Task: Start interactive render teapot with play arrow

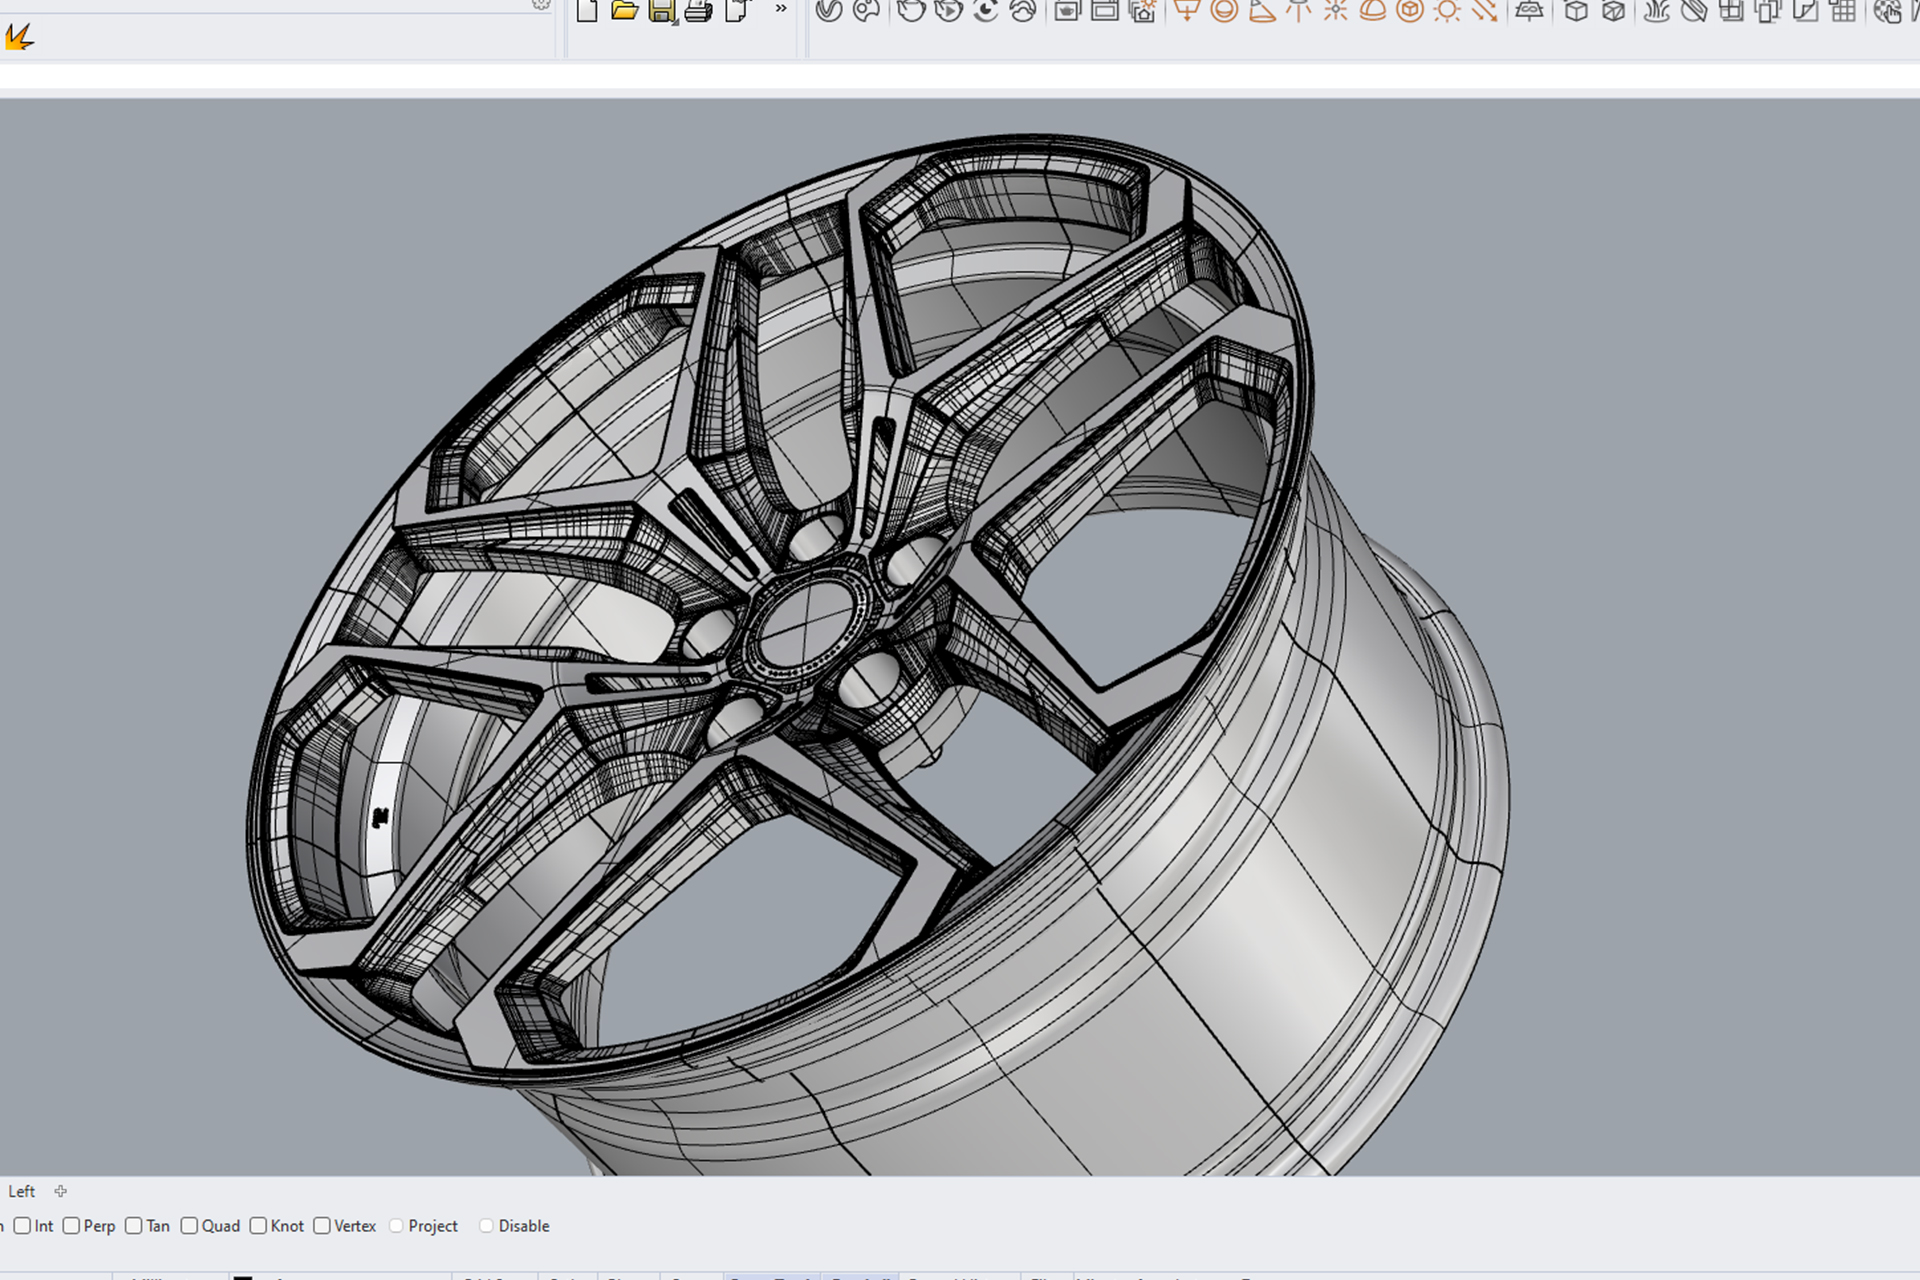Action: pos(948,10)
